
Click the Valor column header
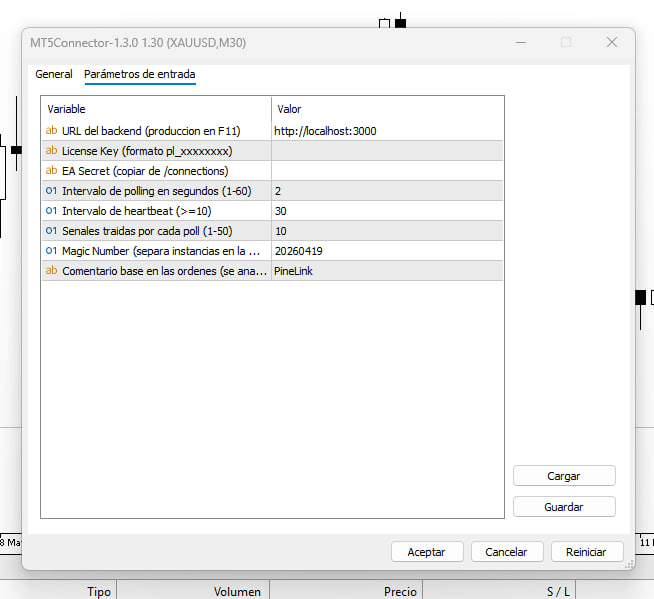[x=387, y=109]
